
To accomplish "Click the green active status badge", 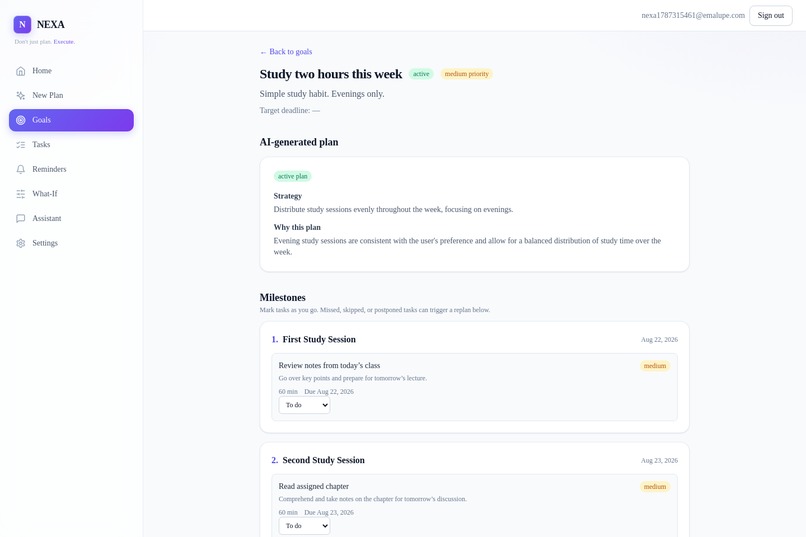I will point(421,74).
